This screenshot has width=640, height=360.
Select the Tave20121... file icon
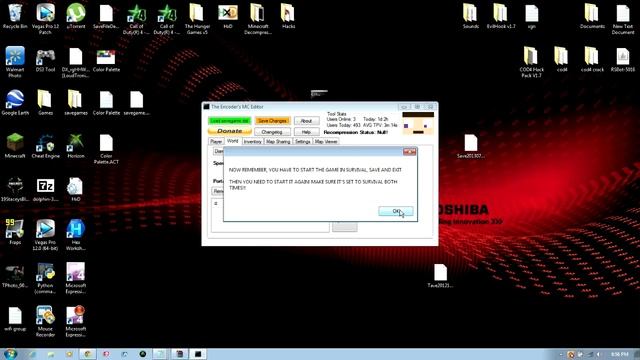click(x=440, y=276)
